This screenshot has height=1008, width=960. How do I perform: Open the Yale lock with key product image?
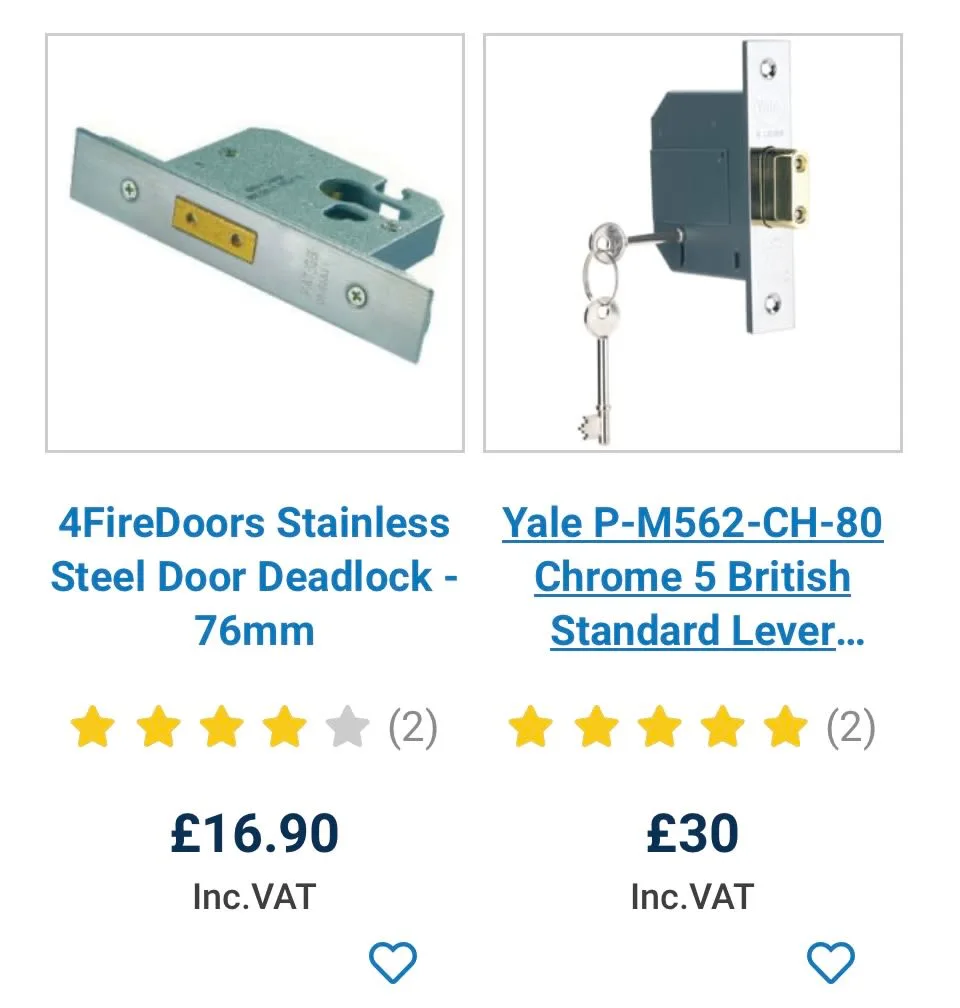[693, 243]
